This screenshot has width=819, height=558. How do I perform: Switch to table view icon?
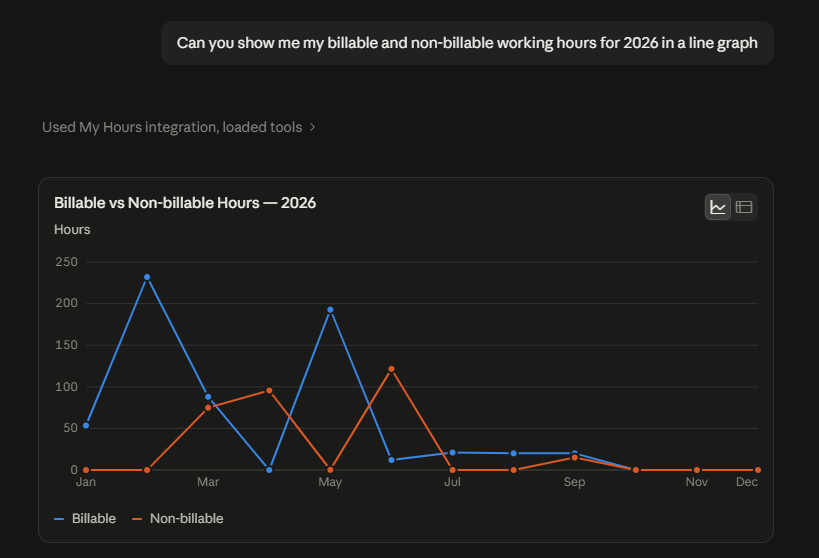744,207
